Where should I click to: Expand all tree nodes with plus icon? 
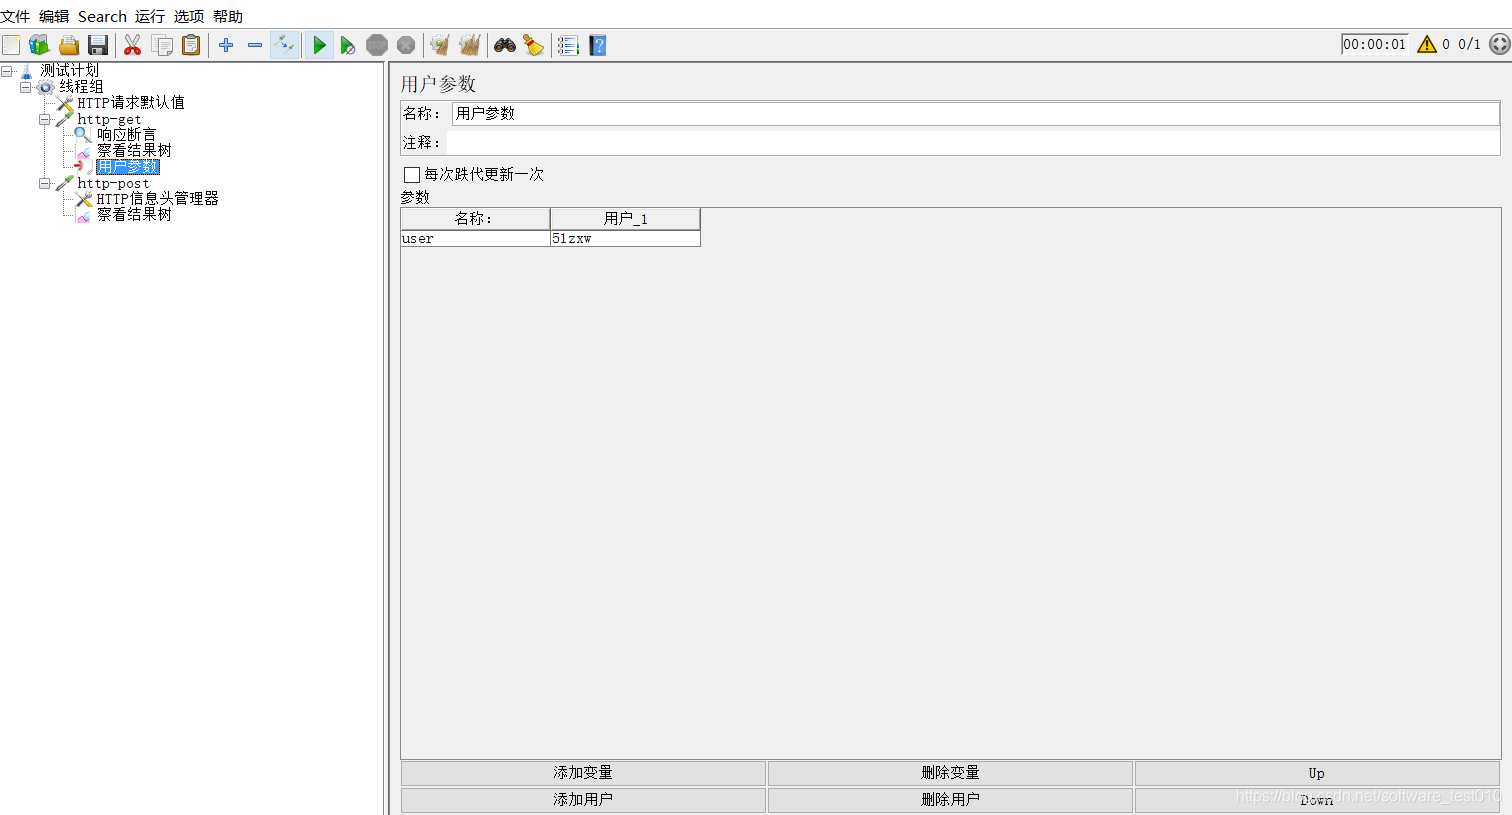click(226, 45)
